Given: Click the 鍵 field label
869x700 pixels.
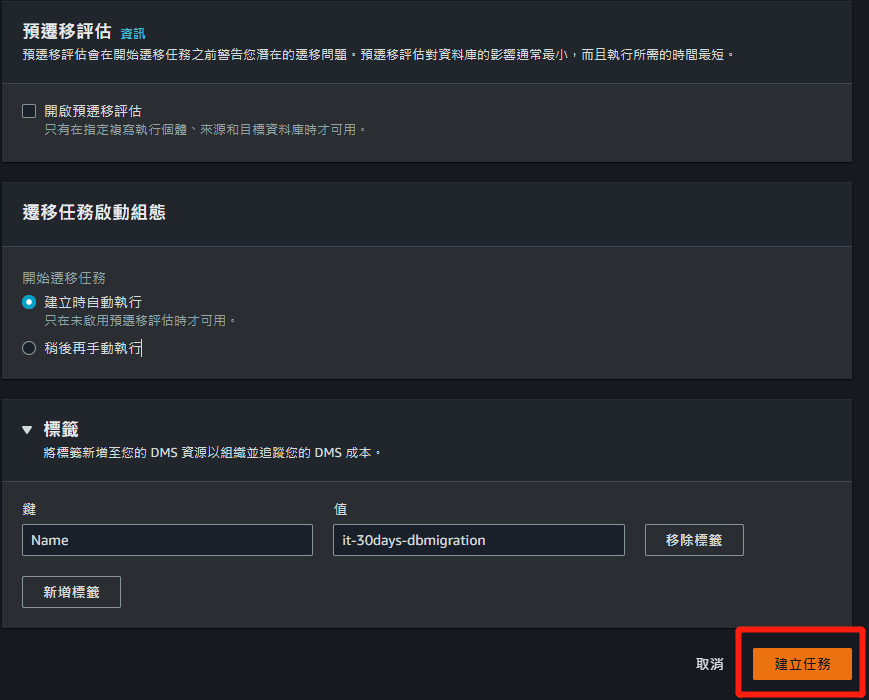Looking at the screenshot, I should 29,509.
